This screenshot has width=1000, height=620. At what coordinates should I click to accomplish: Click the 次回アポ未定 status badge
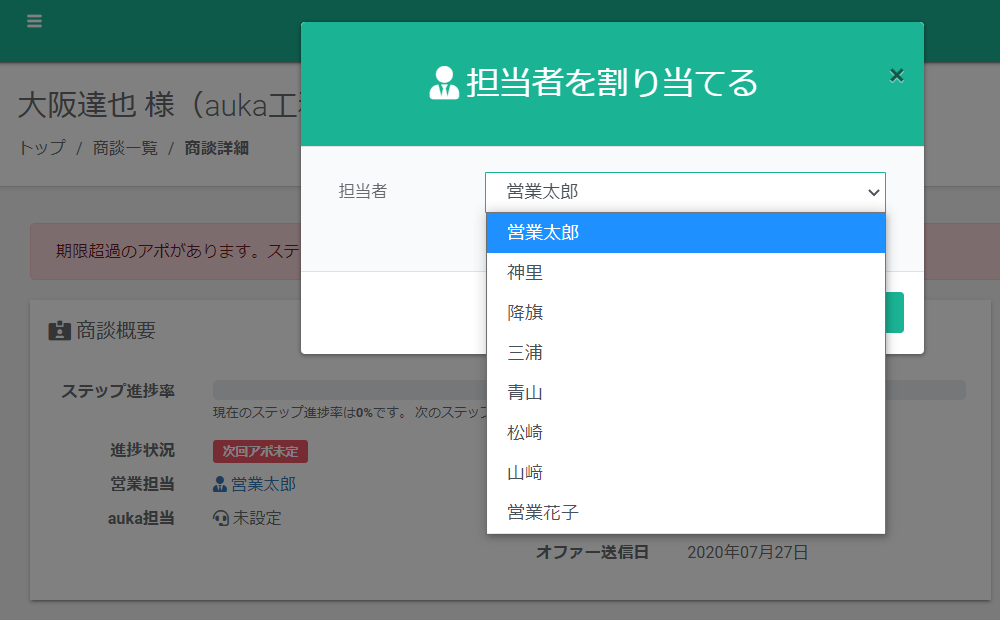[260, 452]
